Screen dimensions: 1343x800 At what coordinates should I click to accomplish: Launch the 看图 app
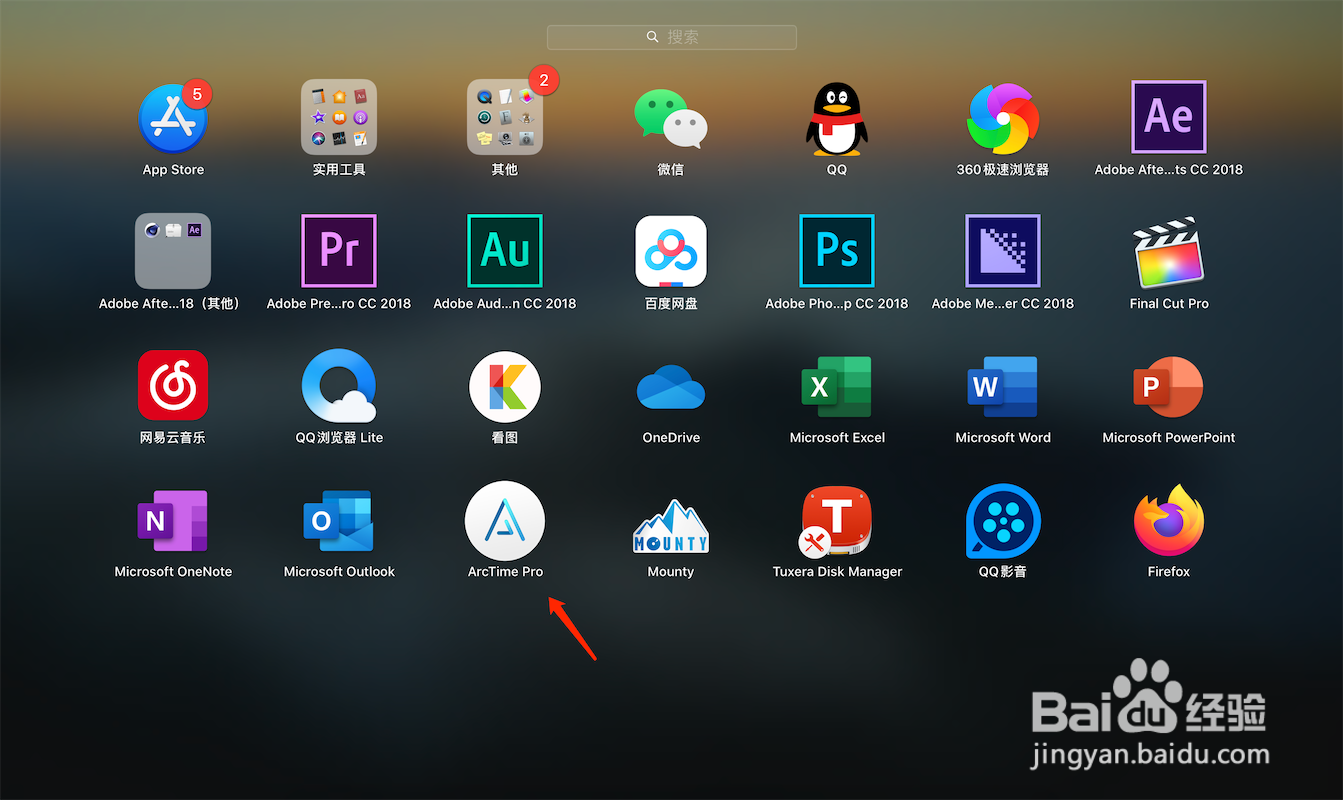pos(505,385)
